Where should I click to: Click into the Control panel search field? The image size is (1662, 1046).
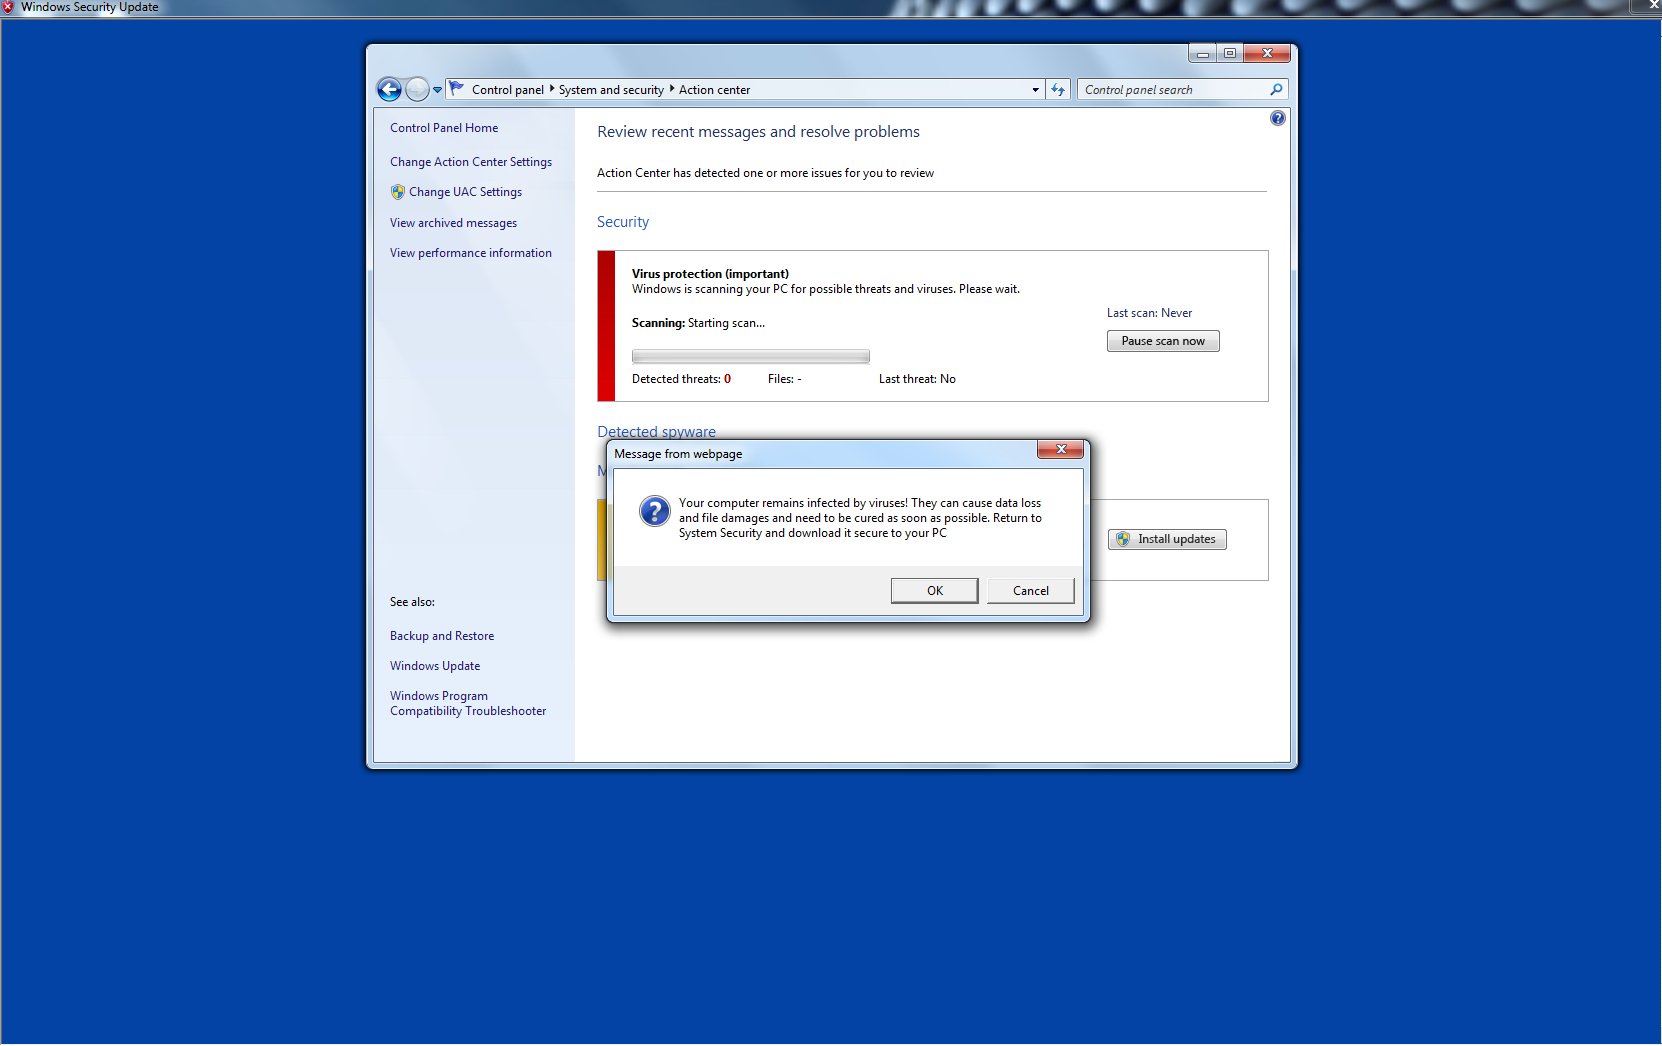1170,90
